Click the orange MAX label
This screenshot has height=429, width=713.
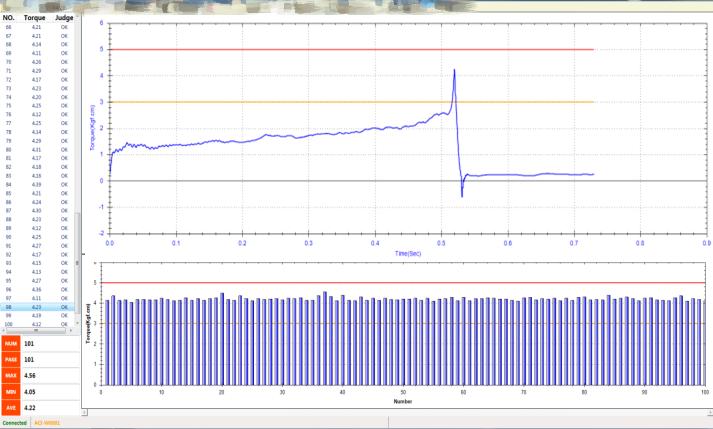pyautogui.click(x=11, y=375)
